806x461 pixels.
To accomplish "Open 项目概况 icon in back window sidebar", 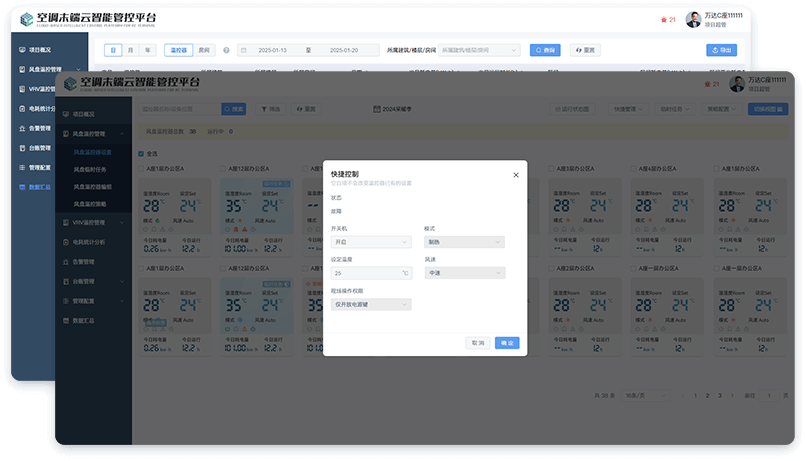I will tap(22, 50).
